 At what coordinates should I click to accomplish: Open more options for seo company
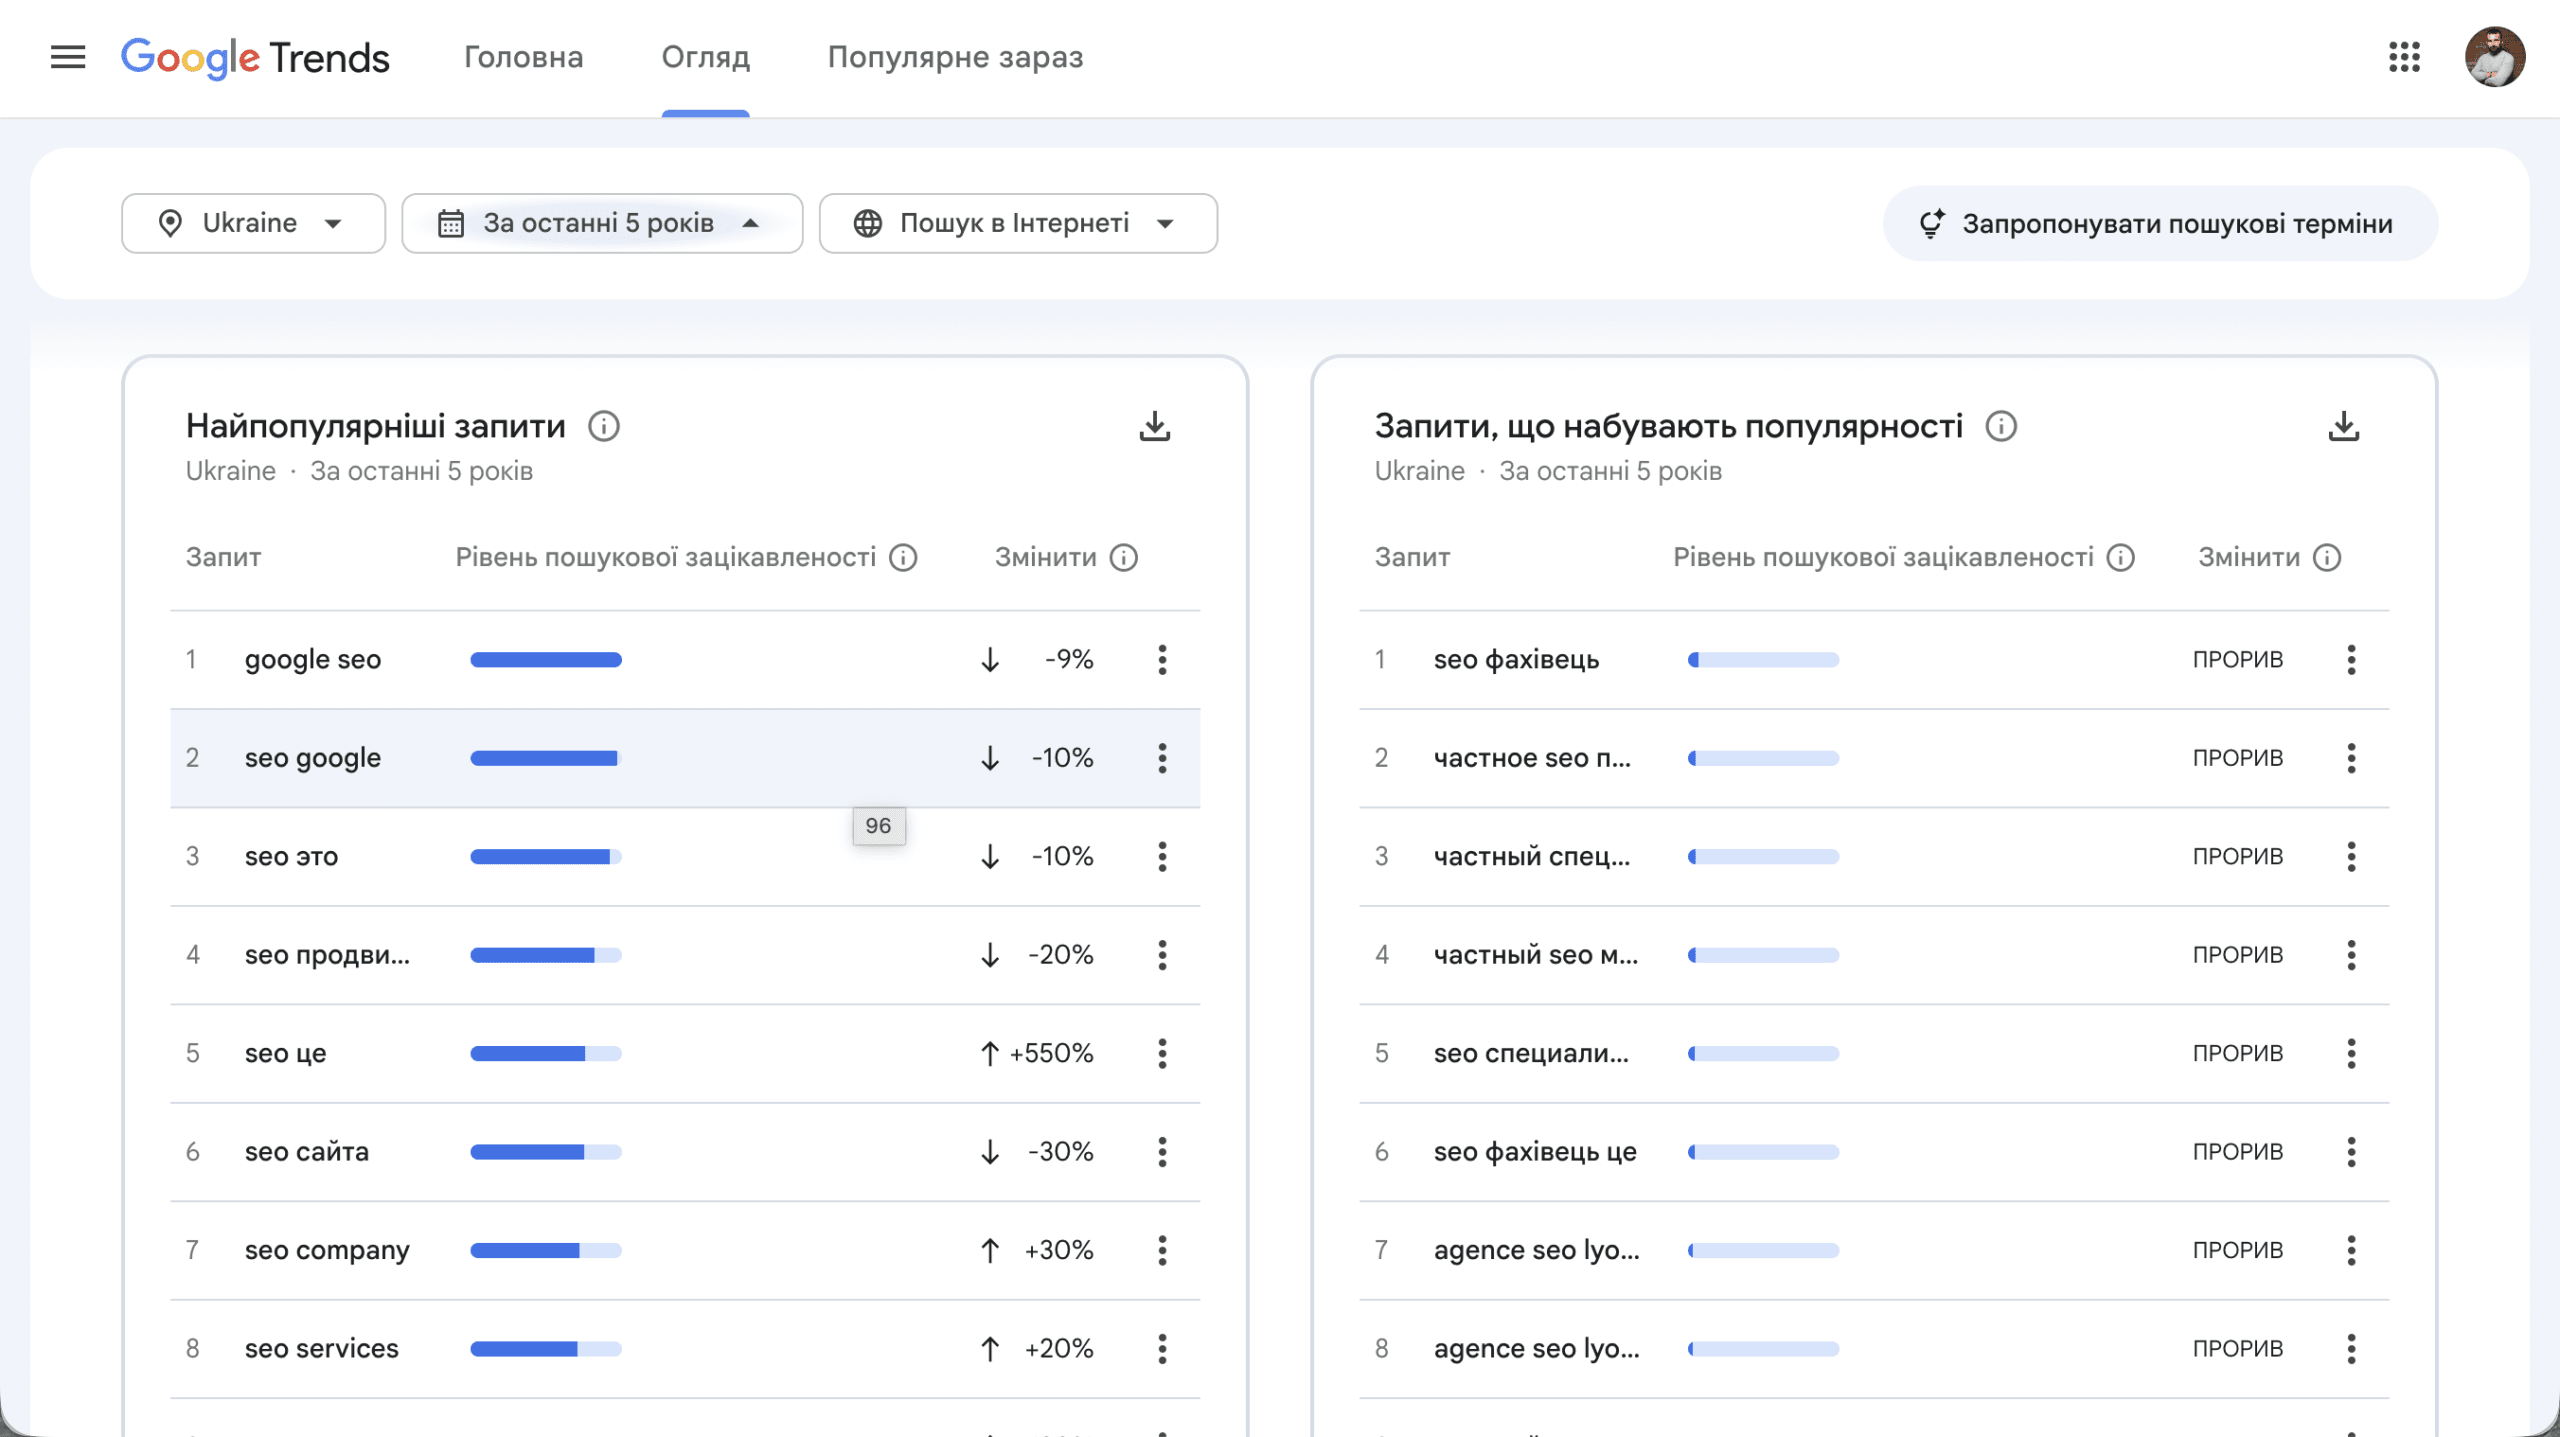pos(1162,1251)
